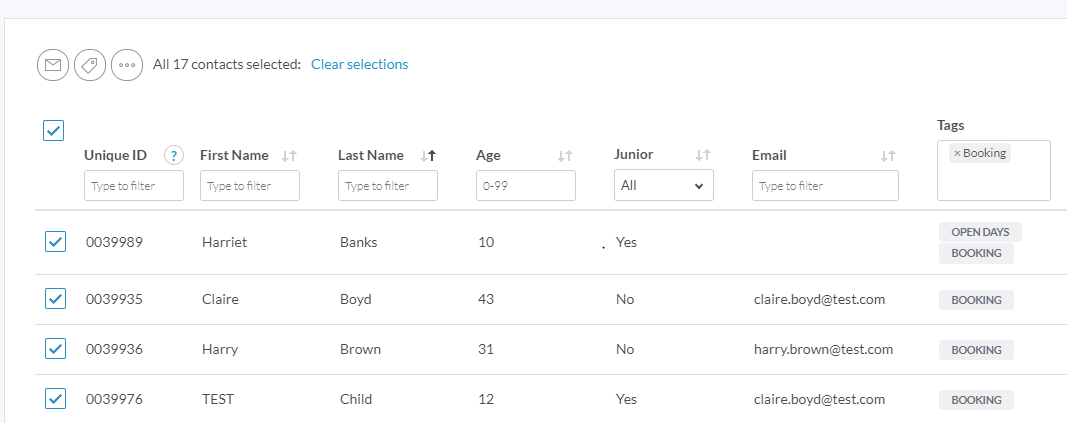
Task: Open the Junior filter dropdown
Action: click(x=663, y=186)
